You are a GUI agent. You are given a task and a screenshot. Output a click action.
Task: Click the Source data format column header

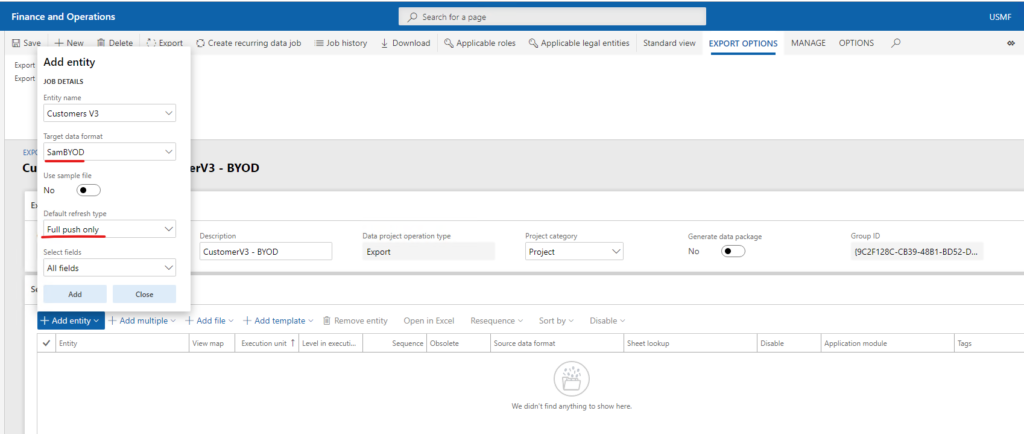tap(557, 343)
